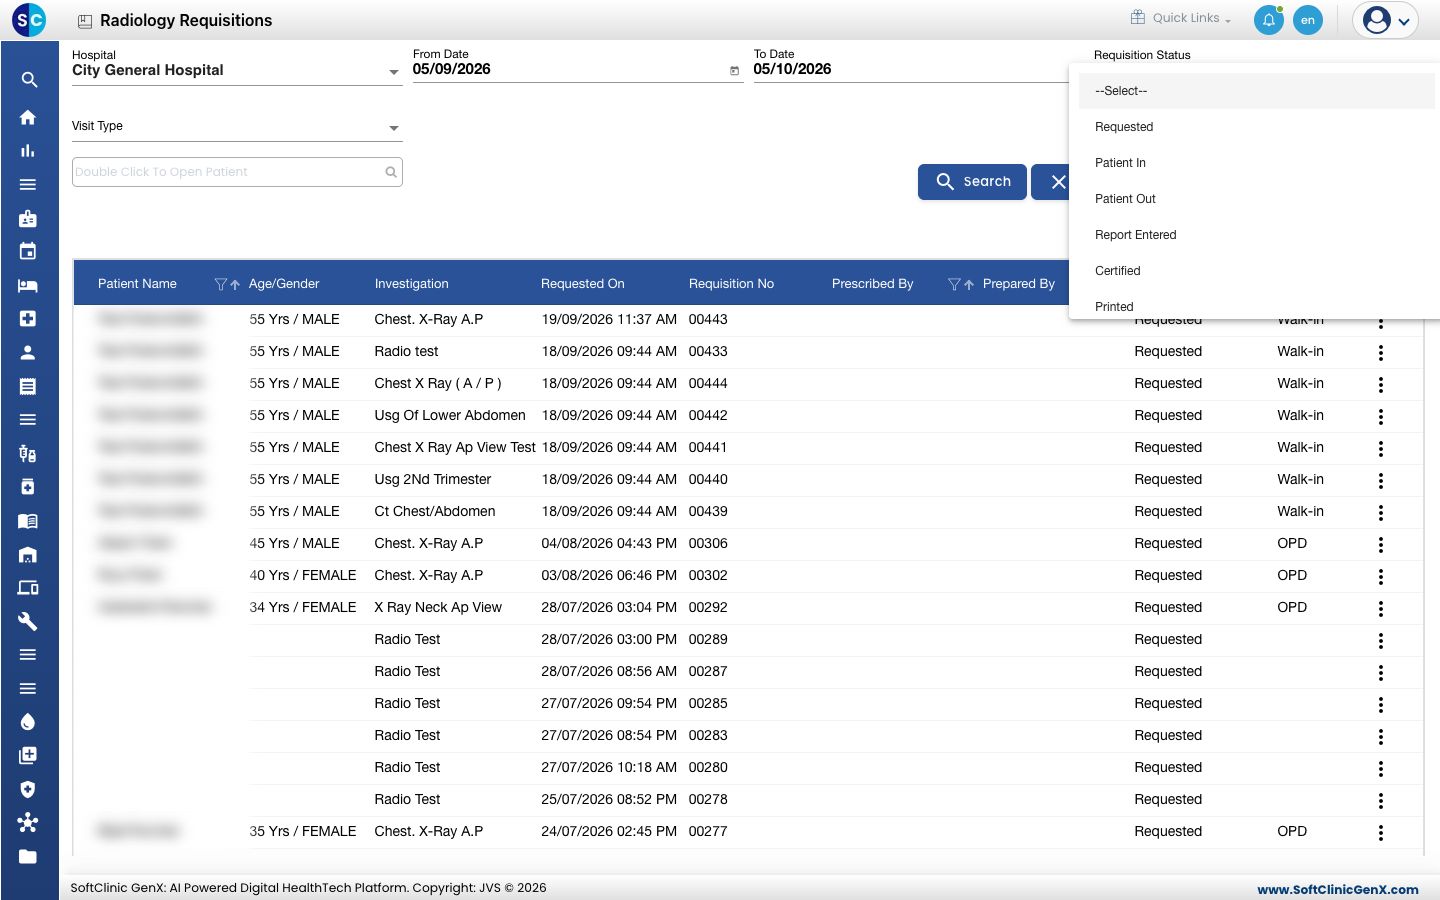
Task: Focus the 'Double Click To Open Patient' field
Action: point(237,172)
